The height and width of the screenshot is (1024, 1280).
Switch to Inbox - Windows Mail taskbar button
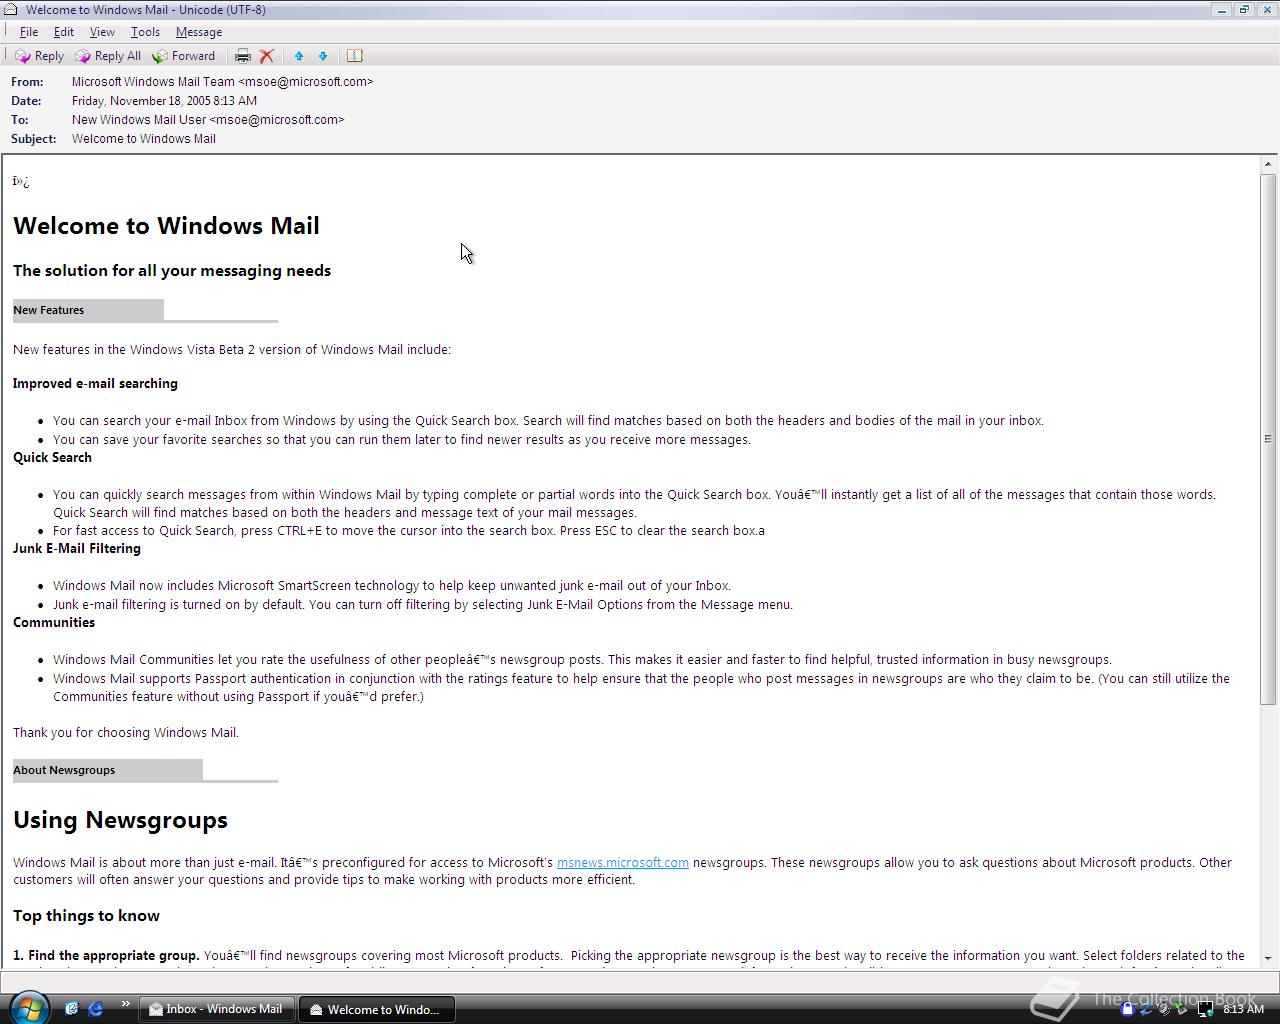click(216, 1009)
